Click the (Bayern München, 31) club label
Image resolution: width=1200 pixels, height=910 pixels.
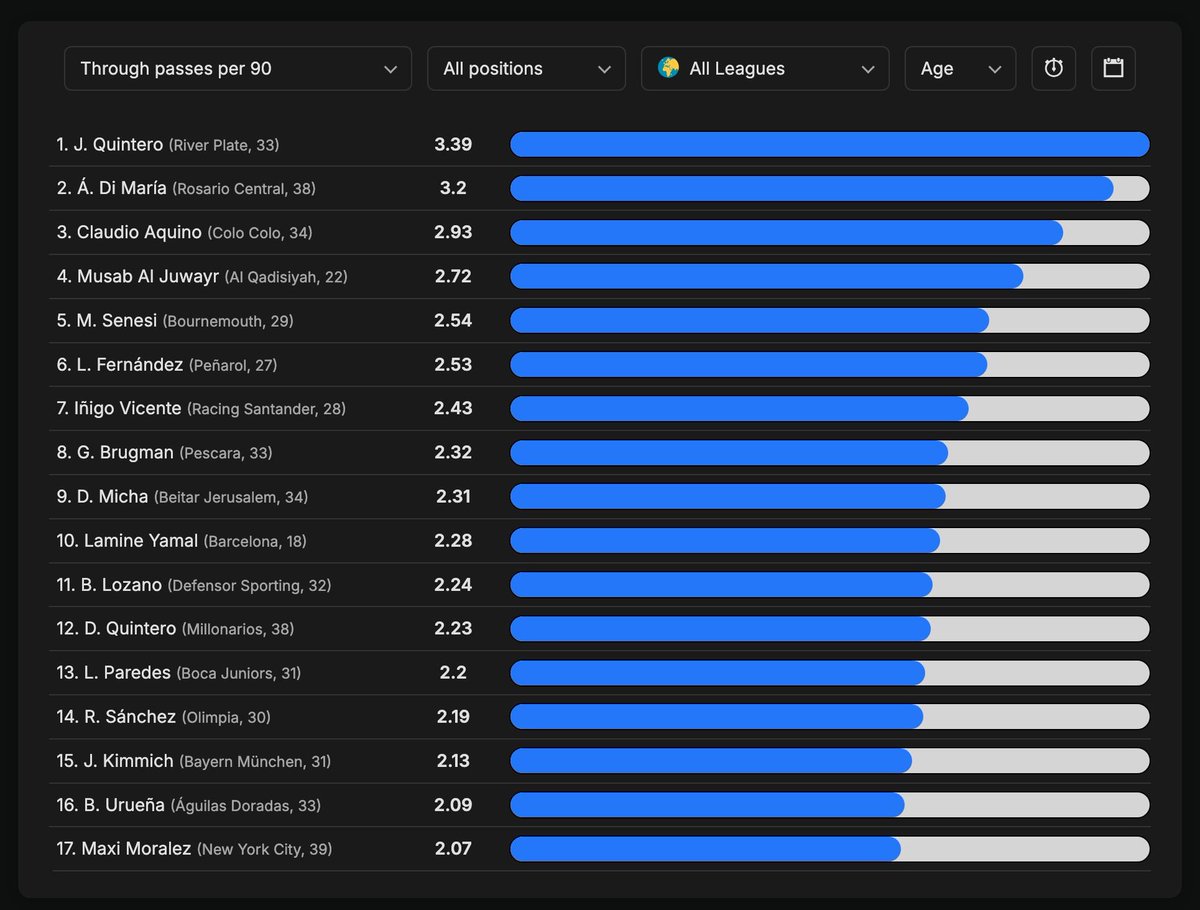(255, 762)
